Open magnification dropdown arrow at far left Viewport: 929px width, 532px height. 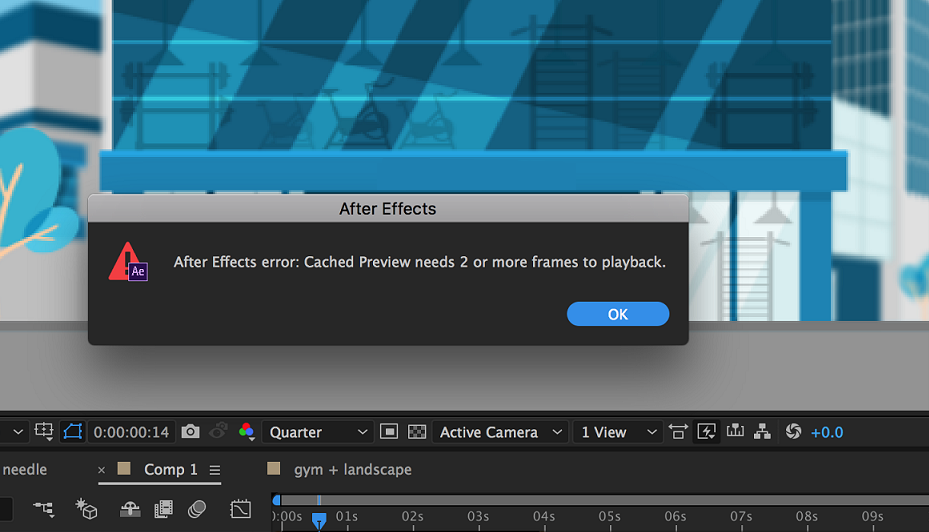tap(18, 432)
